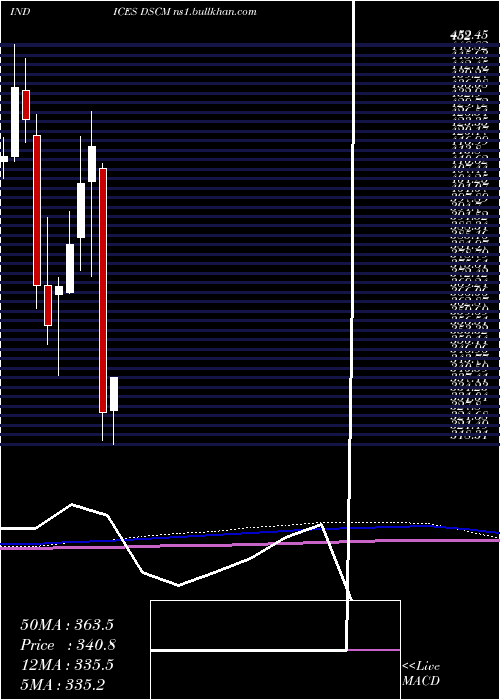Click the 50MA : 363.5 value
This screenshot has height=700, width=500.
67,625
